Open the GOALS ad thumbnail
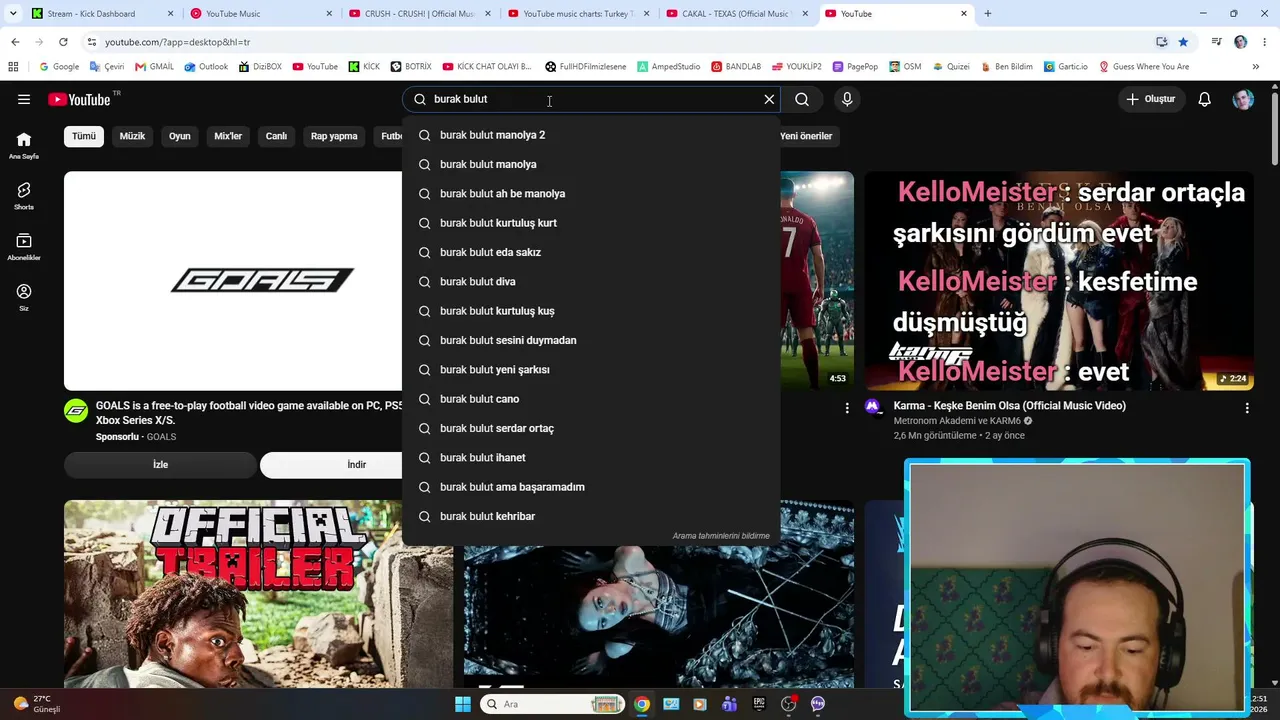 233,281
